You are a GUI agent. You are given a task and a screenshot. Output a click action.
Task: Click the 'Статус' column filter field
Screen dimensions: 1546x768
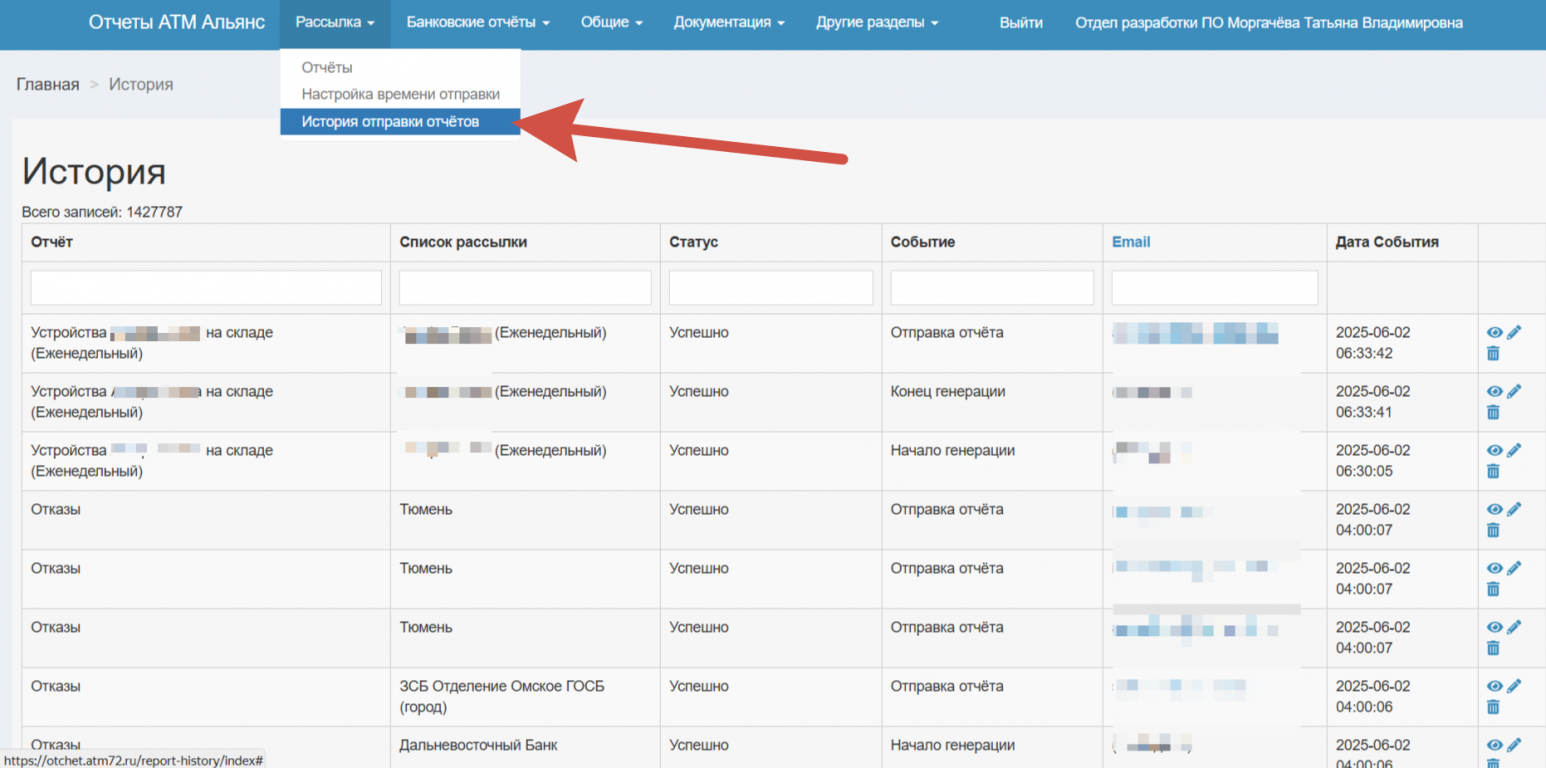tap(770, 288)
